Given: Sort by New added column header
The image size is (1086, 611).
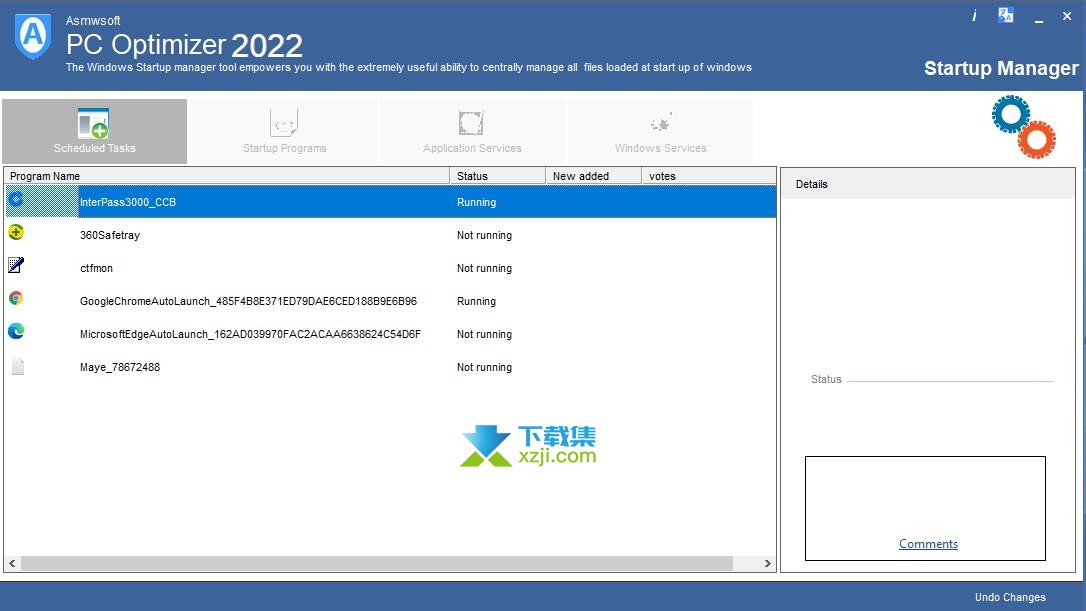Looking at the screenshot, I should click(x=594, y=176).
